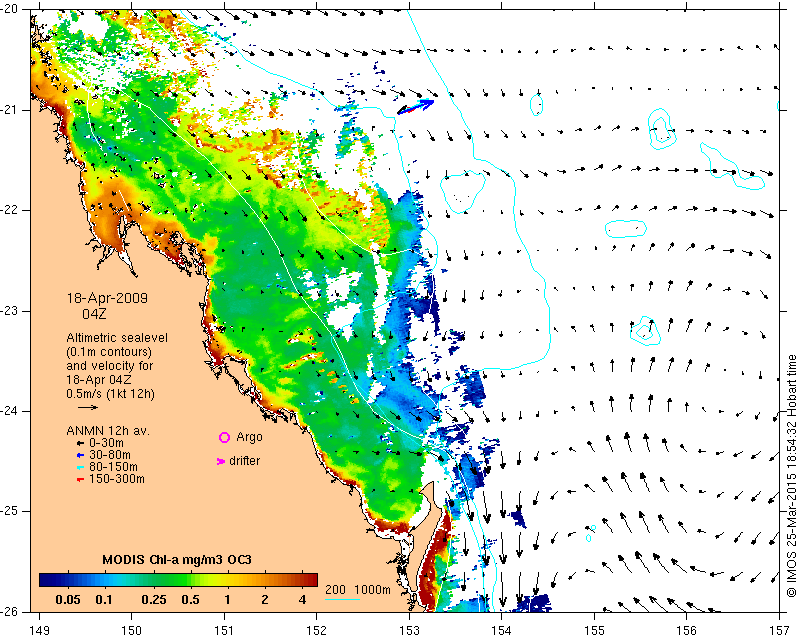800x640 pixels.
Task: Click the '152' longitude axis label
Action: [317, 631]
